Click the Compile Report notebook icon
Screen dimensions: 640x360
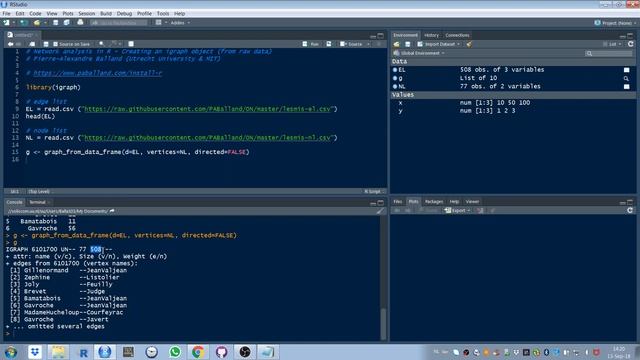point(131,44)
